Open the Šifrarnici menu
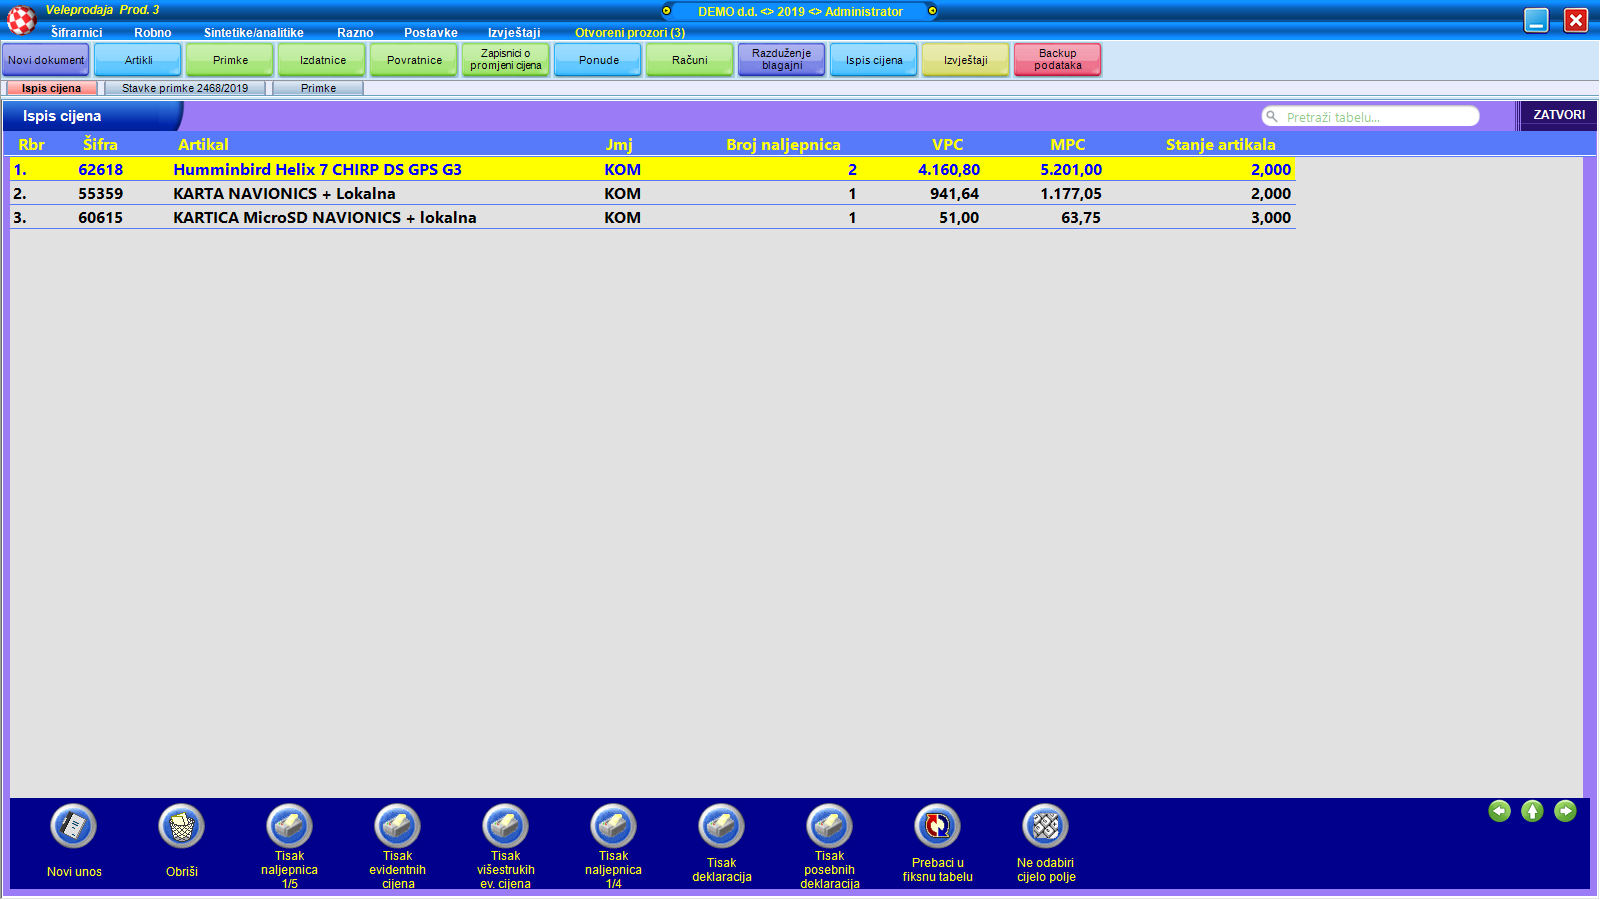 click(x=77, y=33)
